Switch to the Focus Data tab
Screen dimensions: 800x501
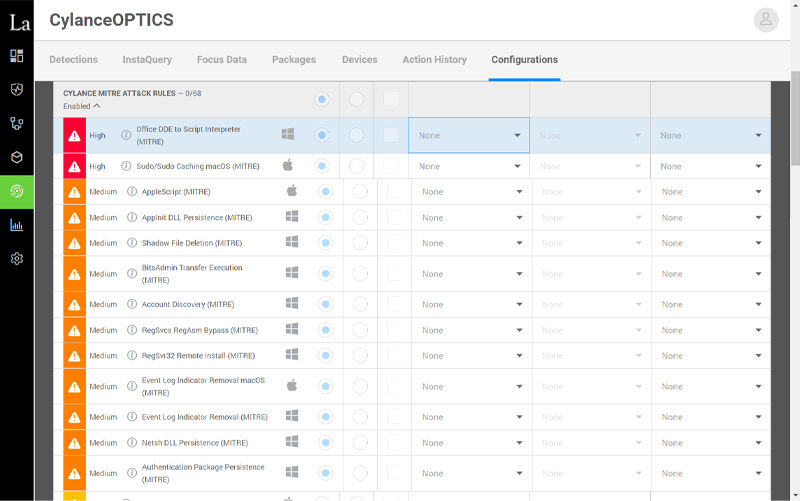tap(222, 60)
